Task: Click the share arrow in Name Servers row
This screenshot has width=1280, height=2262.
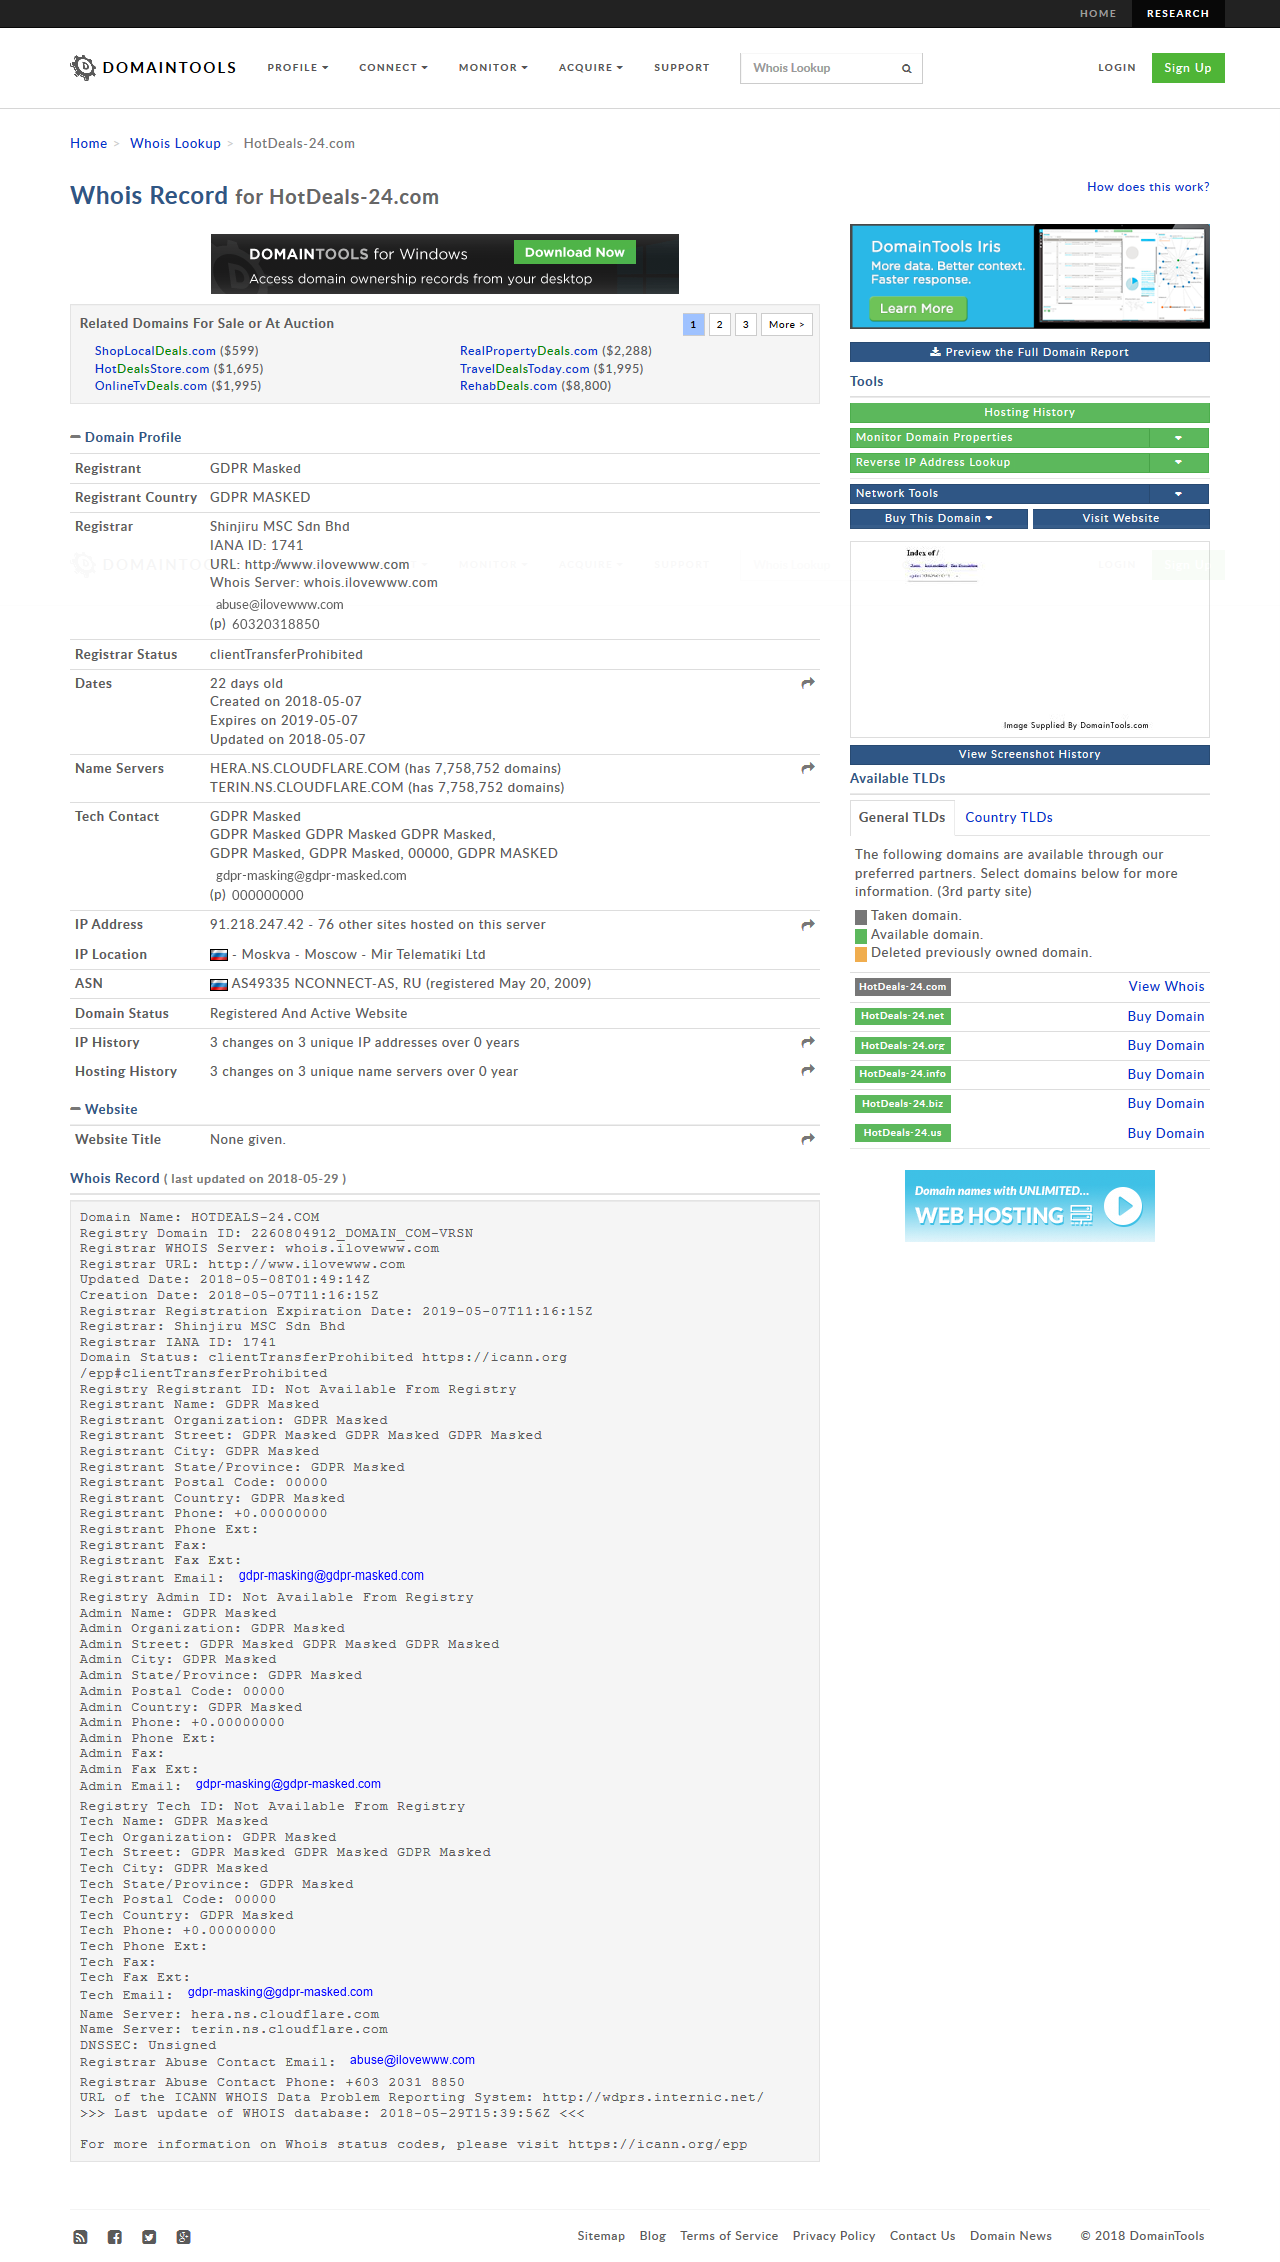Action: click(x=808, y=768)
